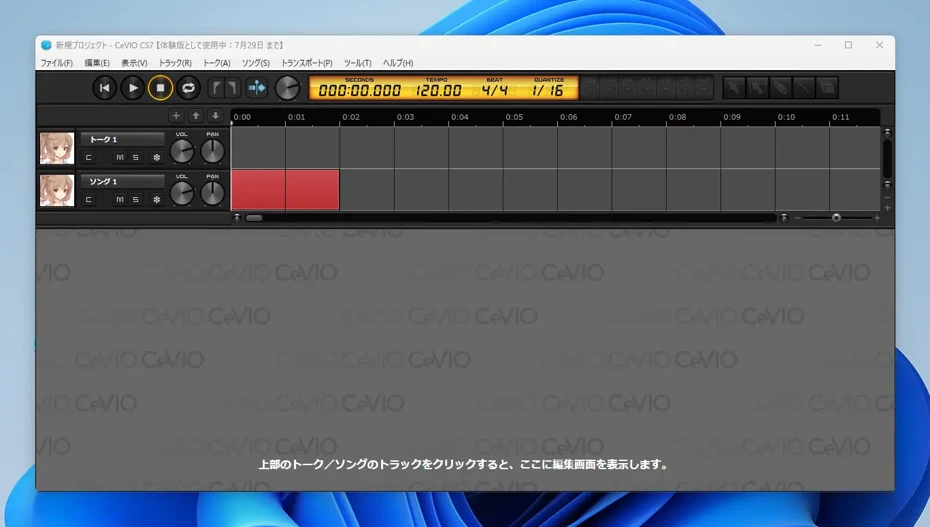Mute the ソング 1 track
Screen dimensions: 930x527
click(x=120, y=200)
